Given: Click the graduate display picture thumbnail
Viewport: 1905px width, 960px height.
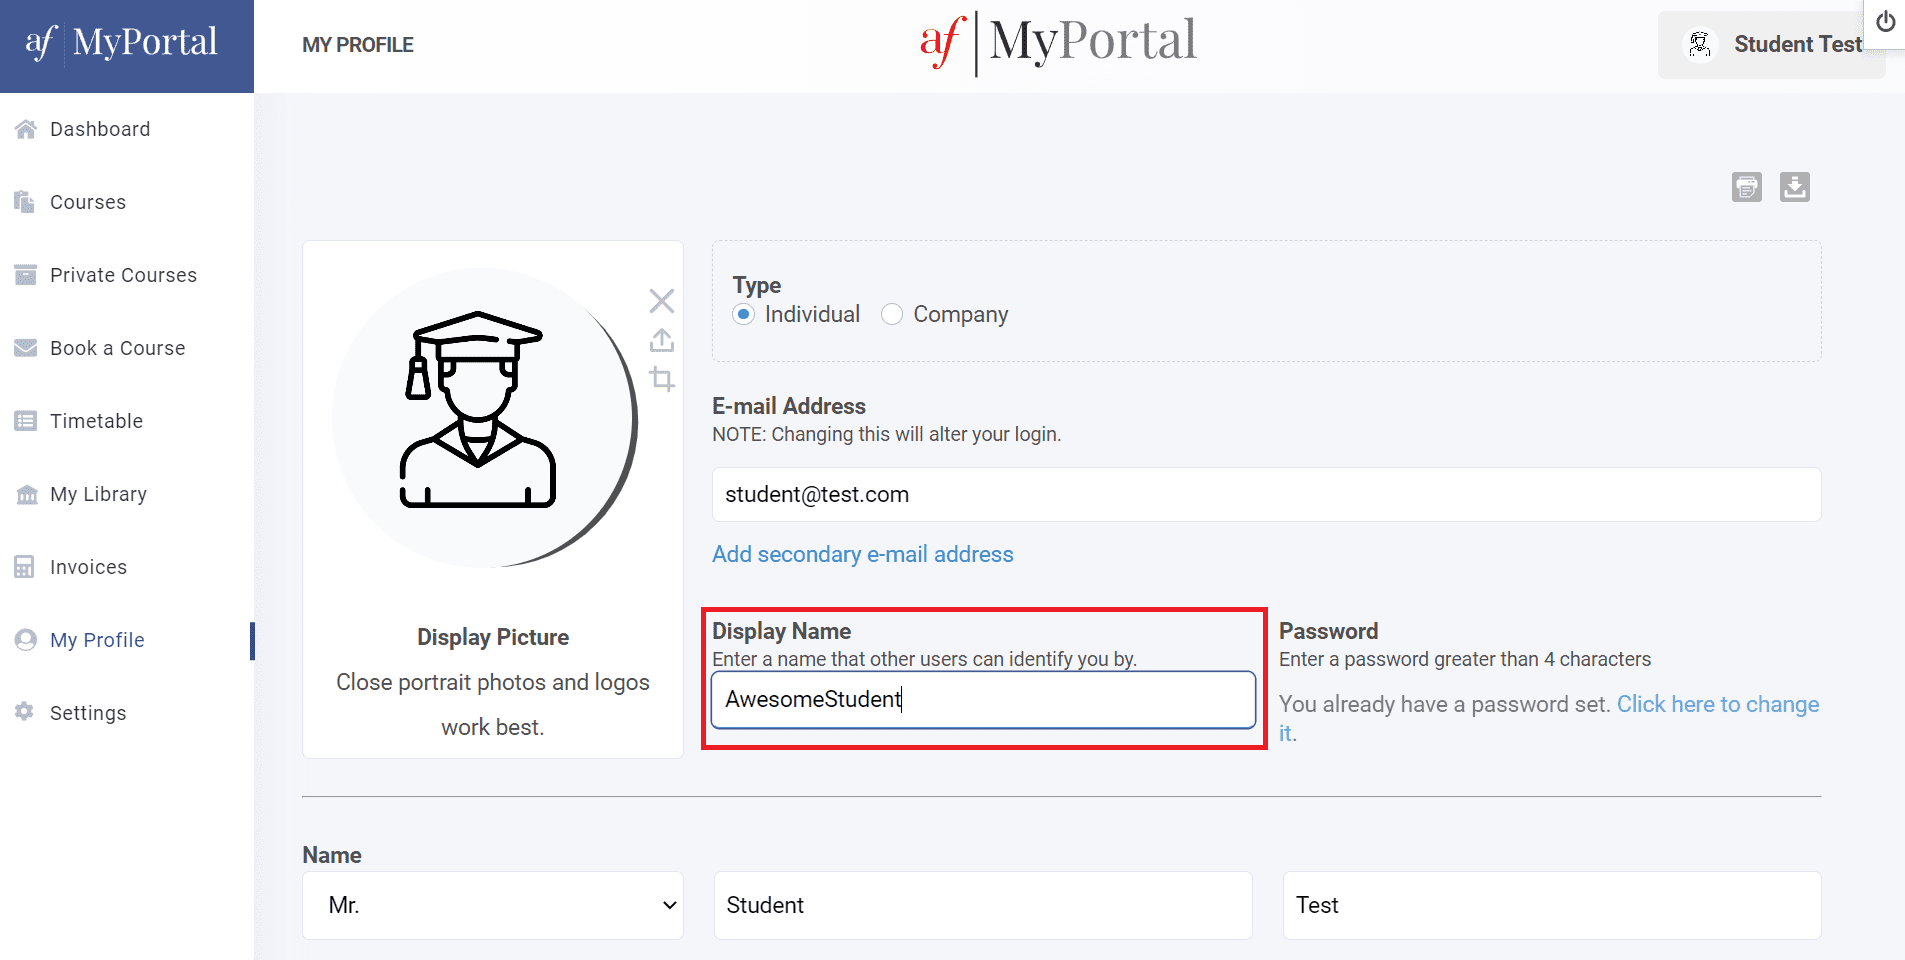Looking at the screenshot, I should (478, 418).
